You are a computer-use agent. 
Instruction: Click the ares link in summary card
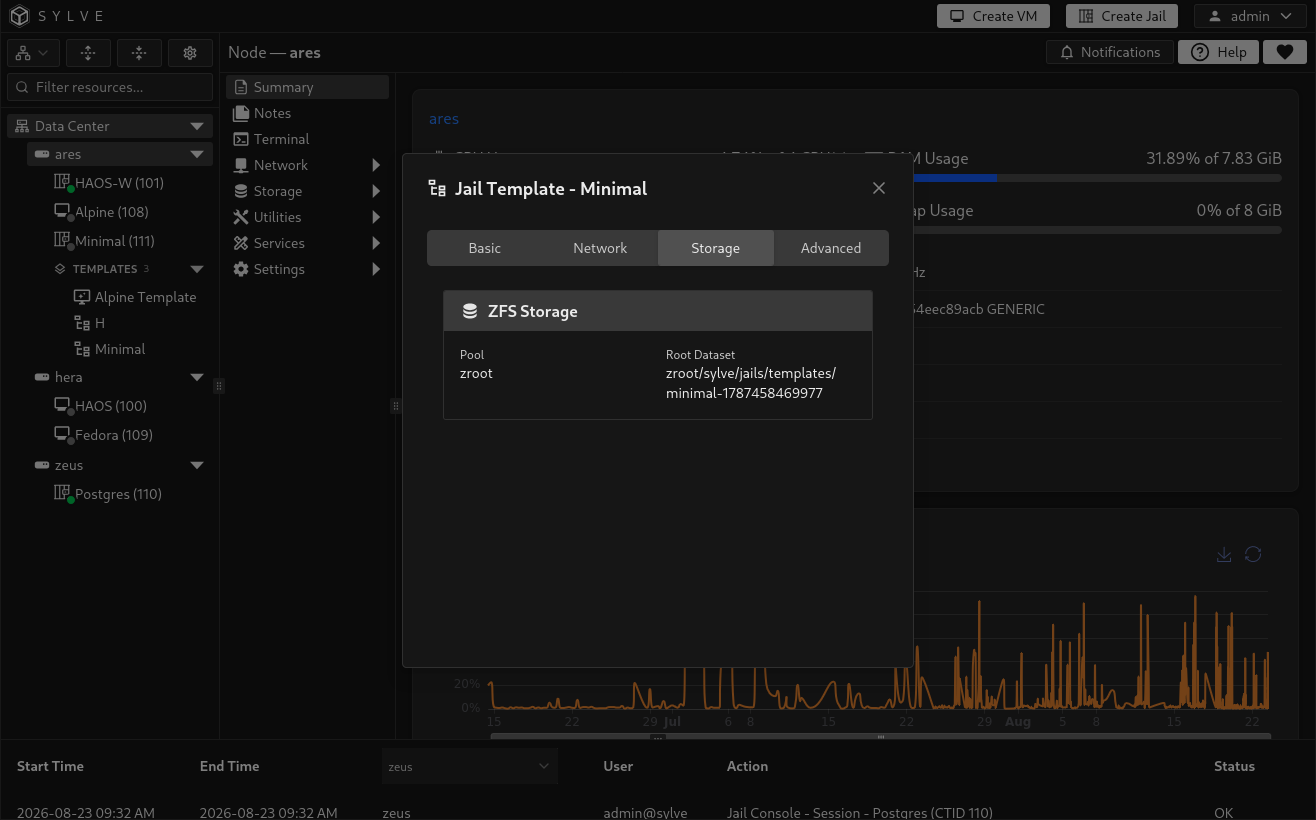coord(444,119)
